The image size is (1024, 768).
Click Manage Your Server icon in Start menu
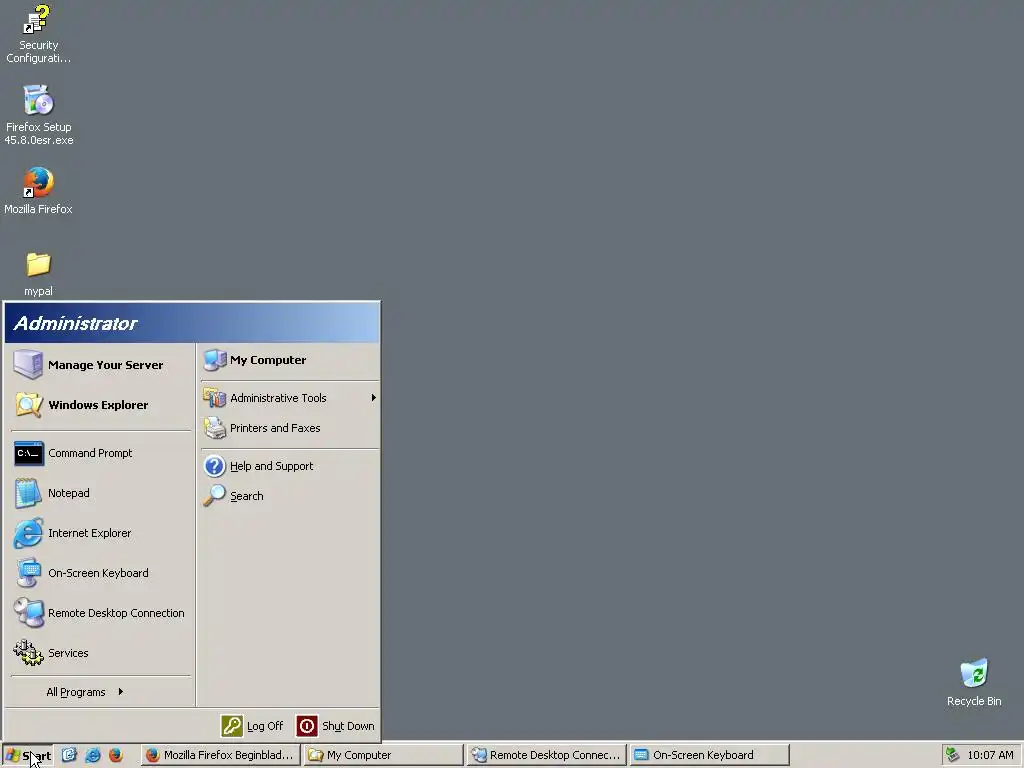click(28, 364)
